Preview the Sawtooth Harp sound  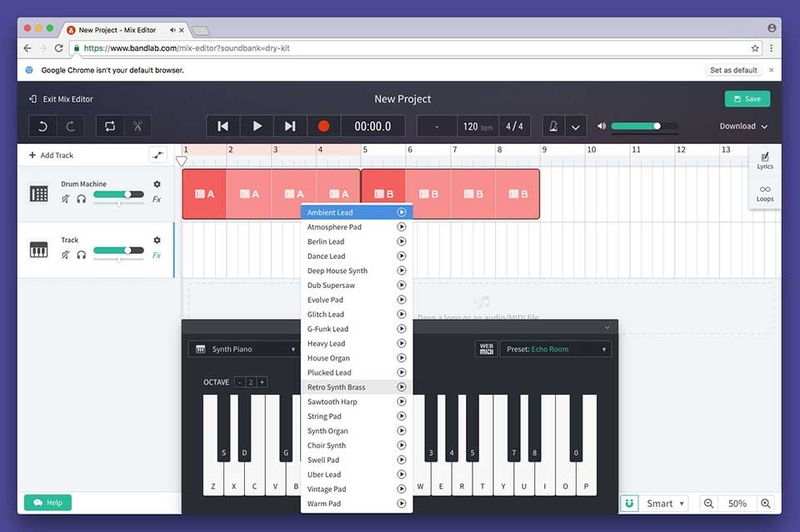tap(402, 402)
